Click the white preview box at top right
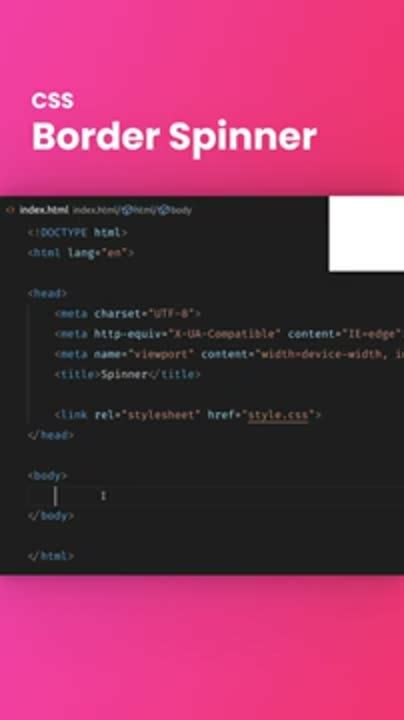 pyautogui.click(x=366, y=234)
